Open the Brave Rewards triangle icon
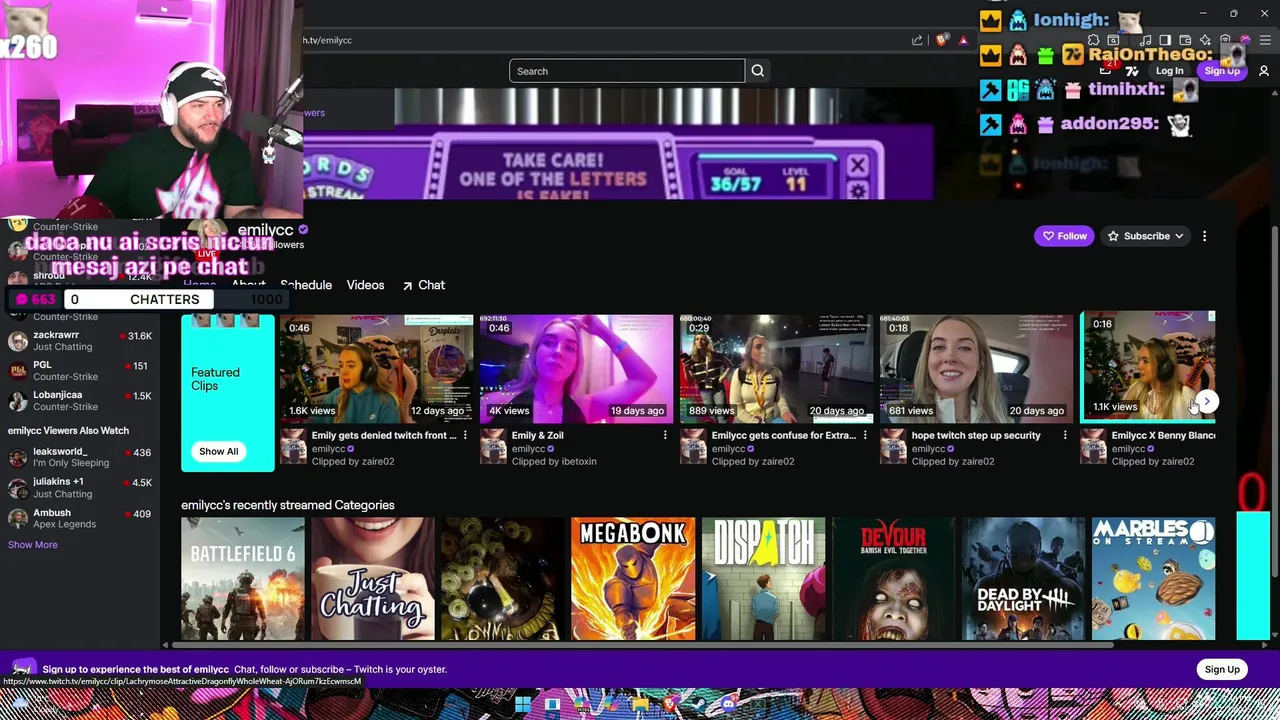Viewport: 1280px width, 720px height. (963, 40)
